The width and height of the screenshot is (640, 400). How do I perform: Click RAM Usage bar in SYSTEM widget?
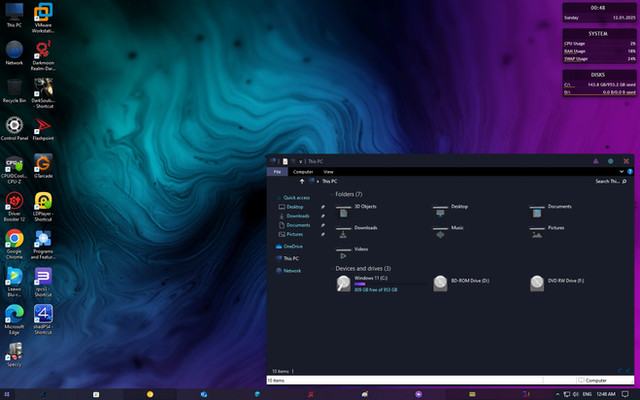[600, 53]
